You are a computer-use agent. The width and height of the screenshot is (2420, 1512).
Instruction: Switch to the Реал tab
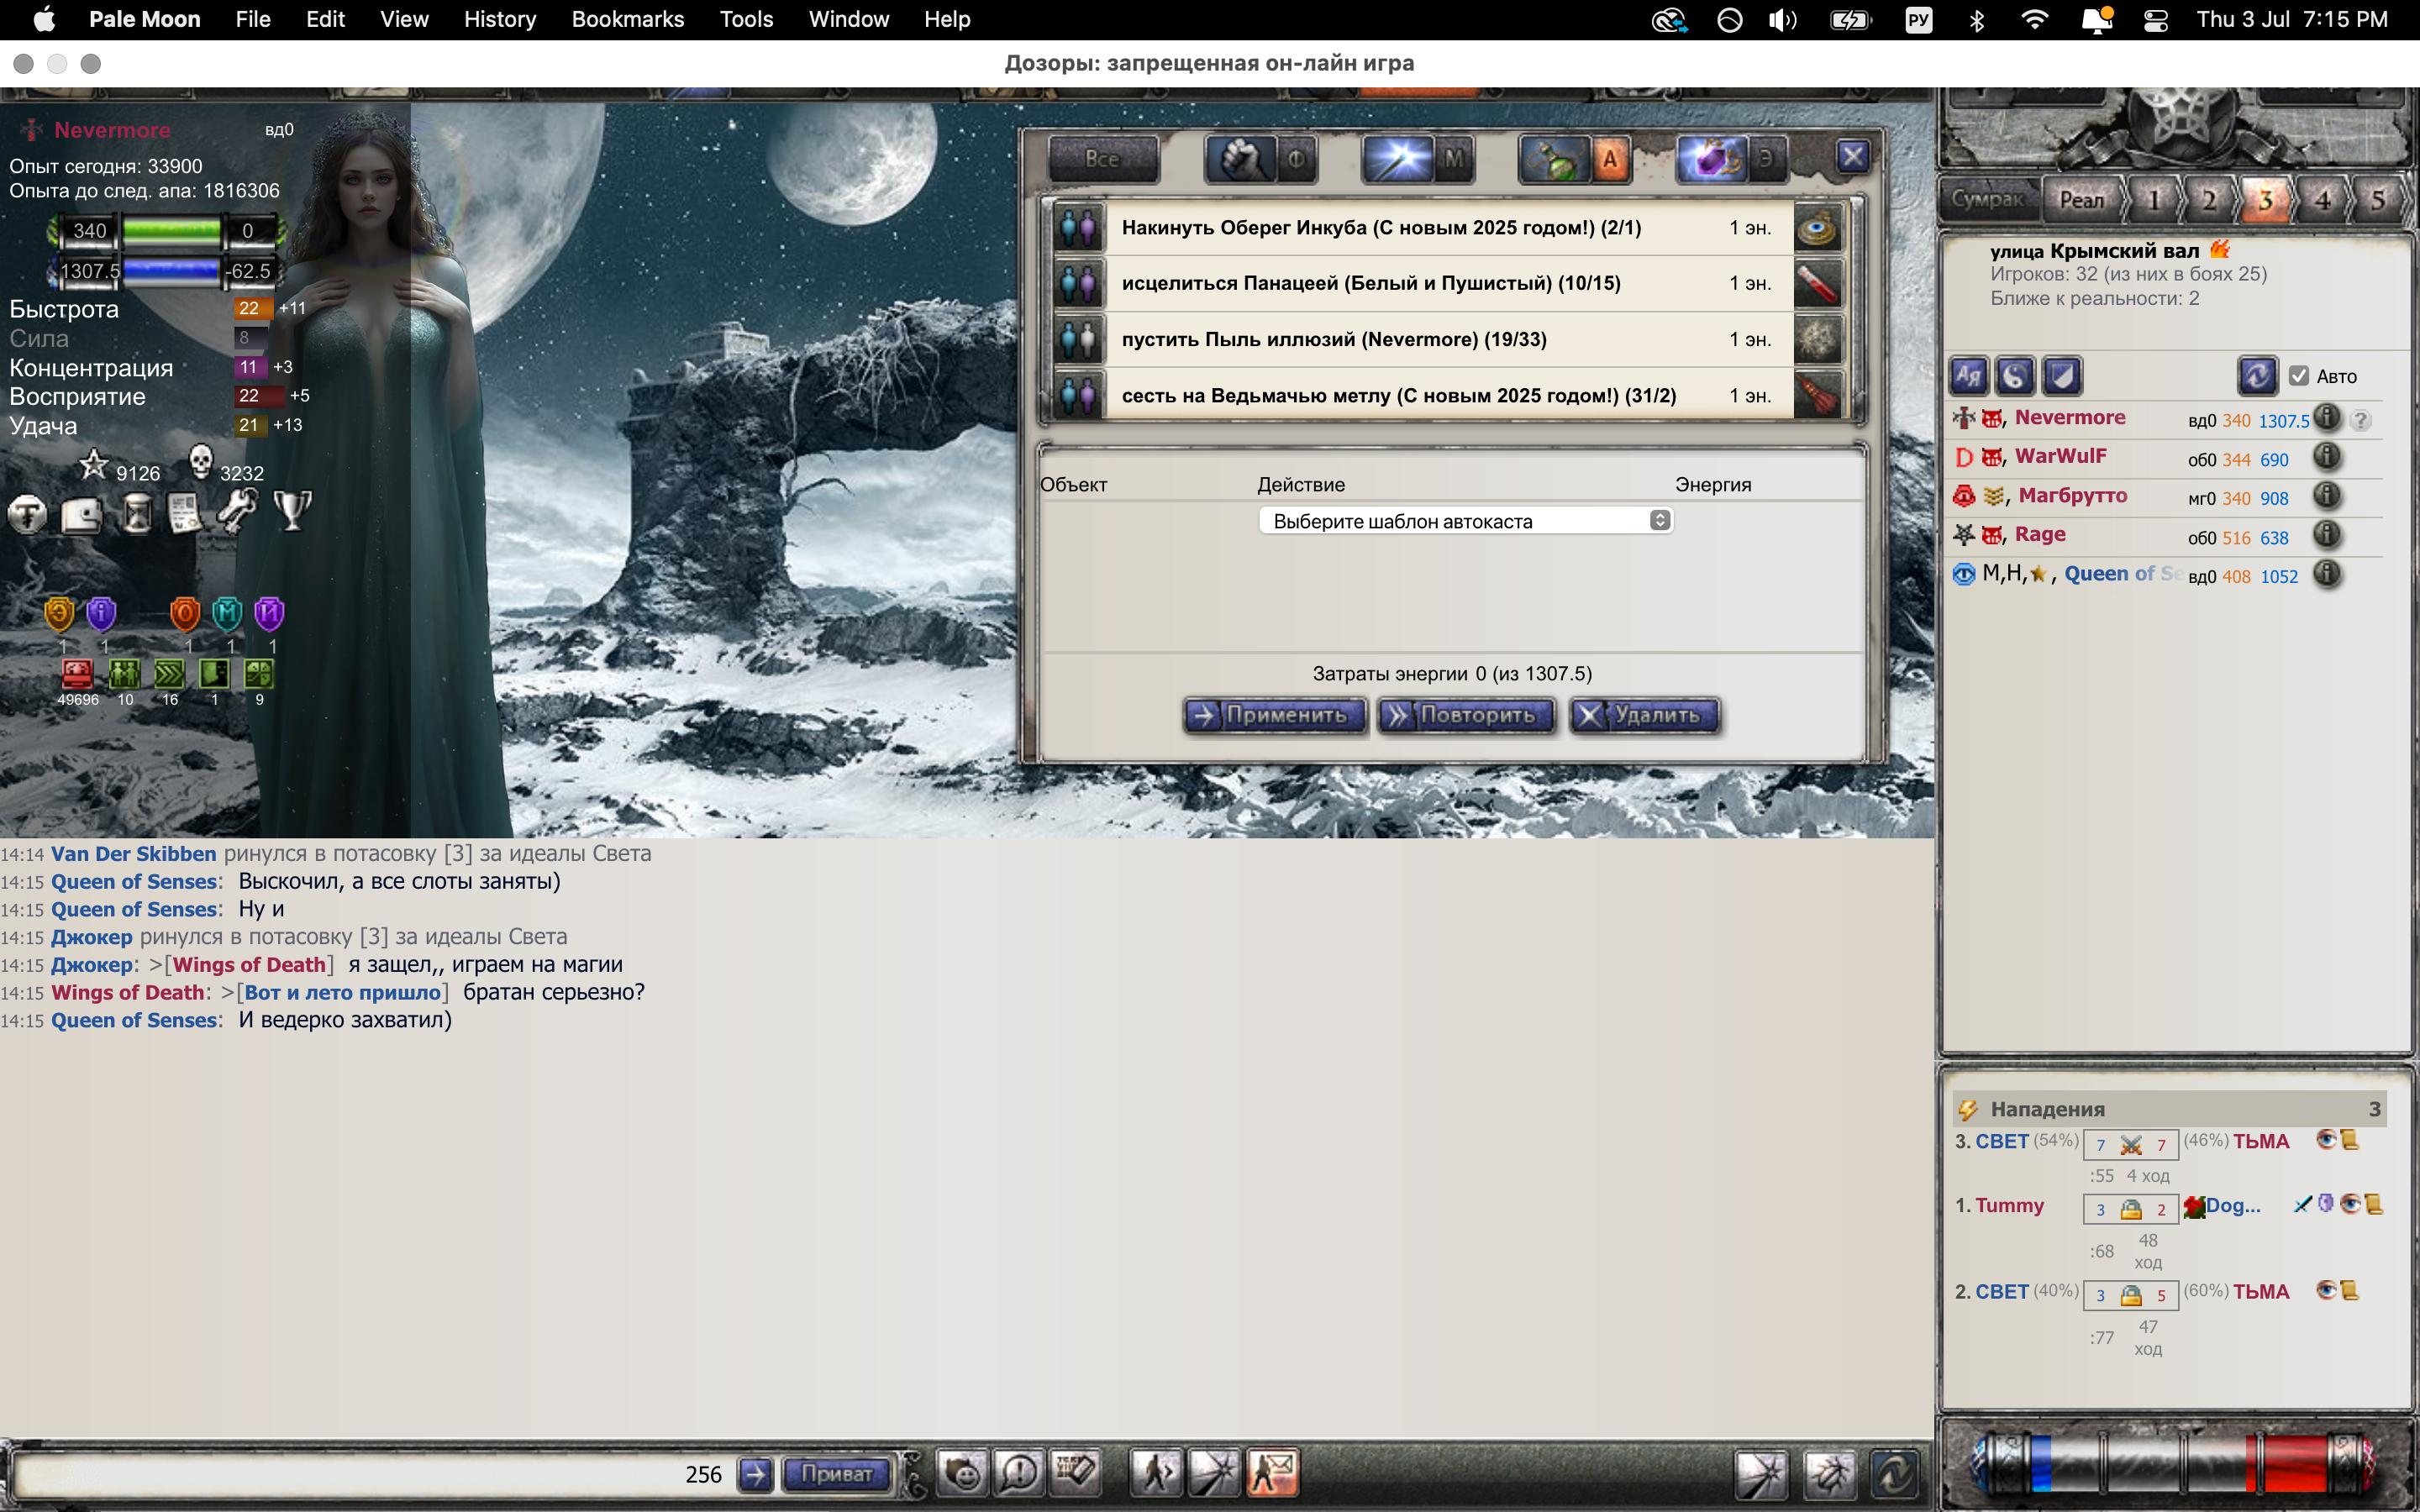2081,199
